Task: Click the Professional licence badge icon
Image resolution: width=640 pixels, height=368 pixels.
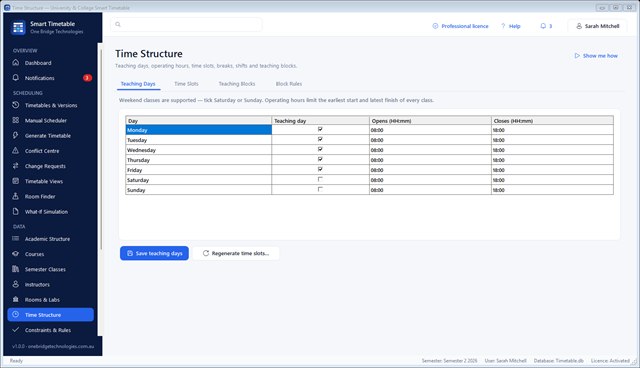Action: pyautogui.click(x=435, y=26)
